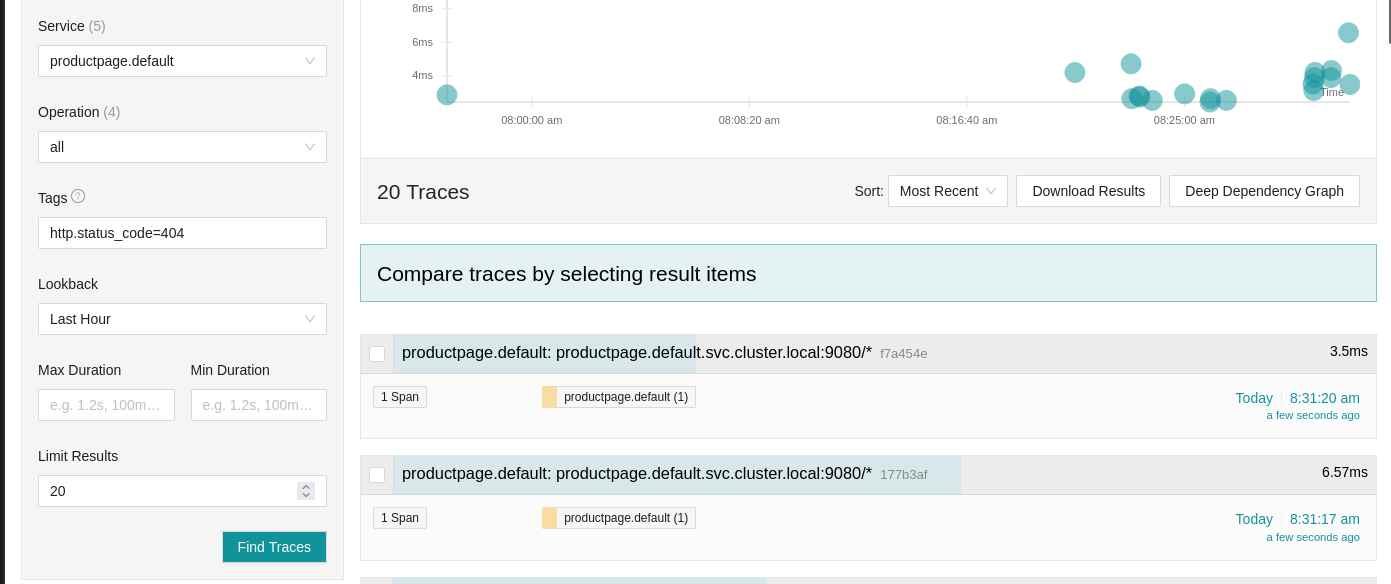The width and height of the screenshot is (1391, 584).
Task: Open the 6.57ms trace 177b3af
Action: pyautogui.click(x=664, y=474)
